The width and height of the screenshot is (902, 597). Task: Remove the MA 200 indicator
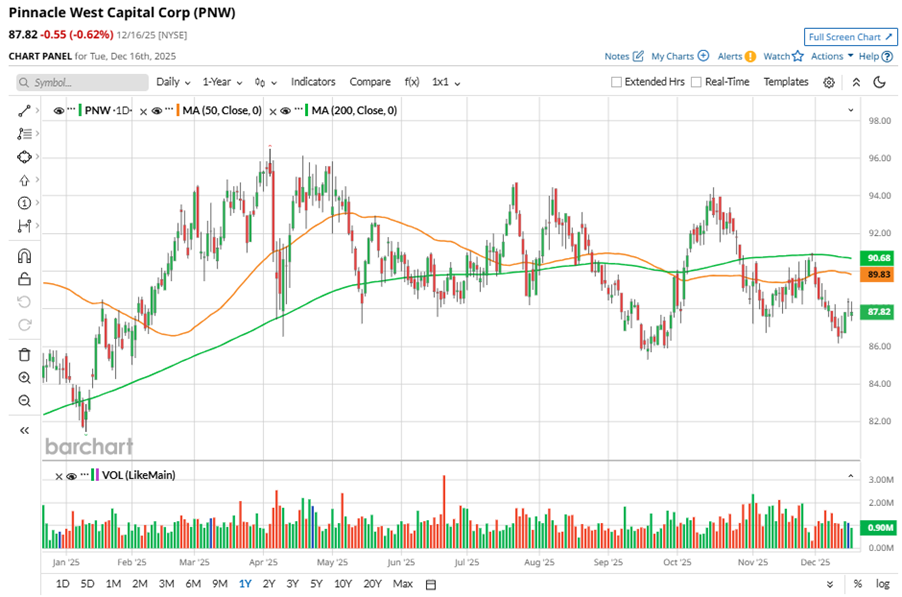(273, 111)
